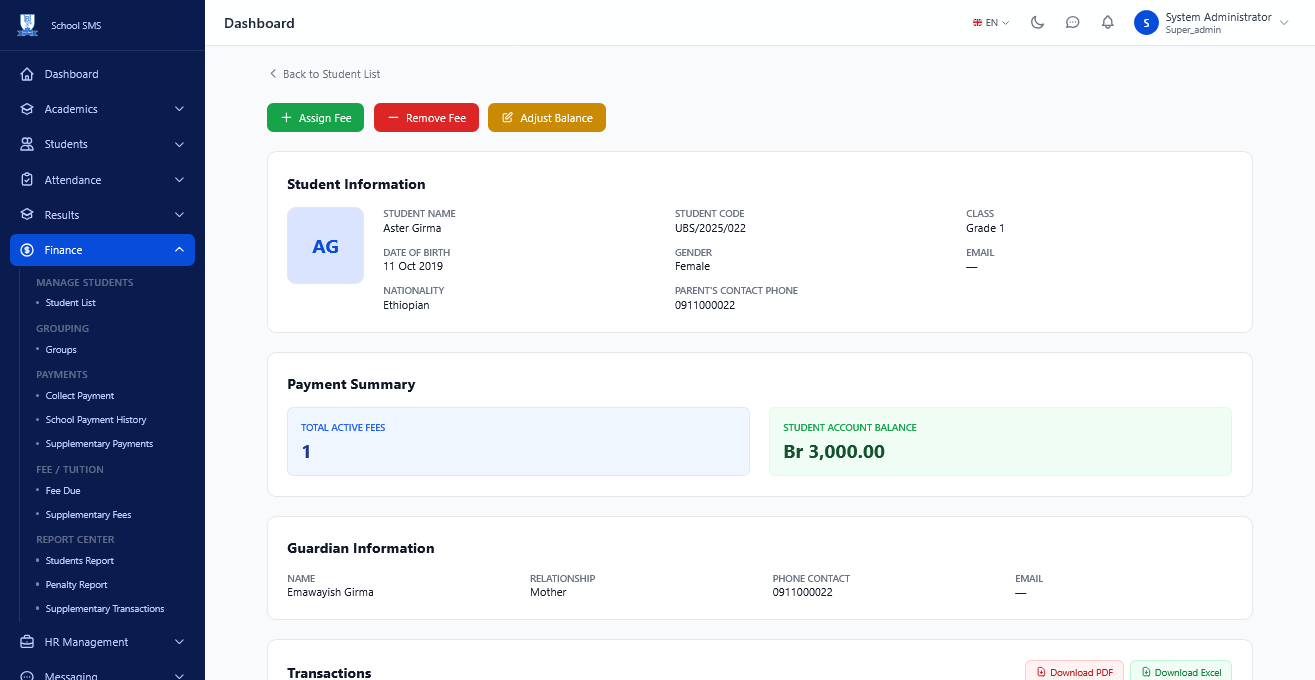Click the AG student avatar thumbnail
This screenshot has height=680, width=1315.
pyautogui.click(x=325, y=246)
